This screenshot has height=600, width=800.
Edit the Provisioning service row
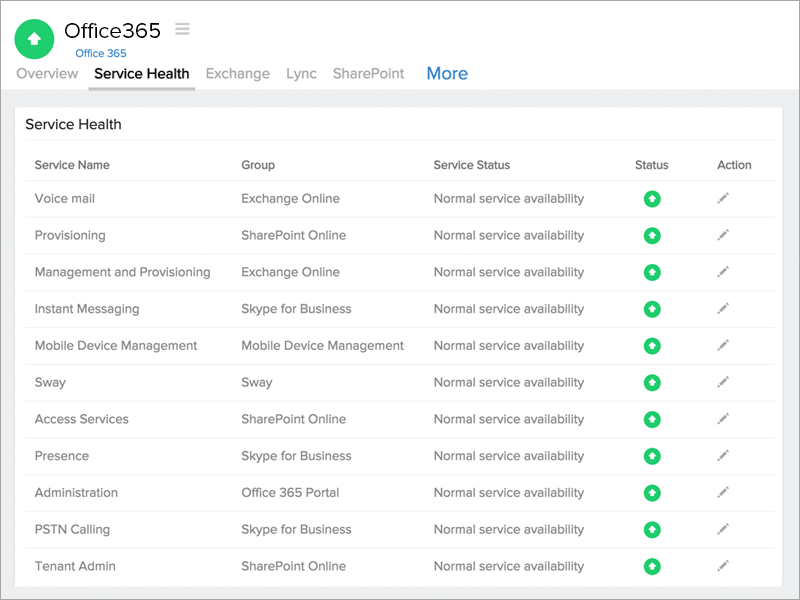click(x=723, y=235)
